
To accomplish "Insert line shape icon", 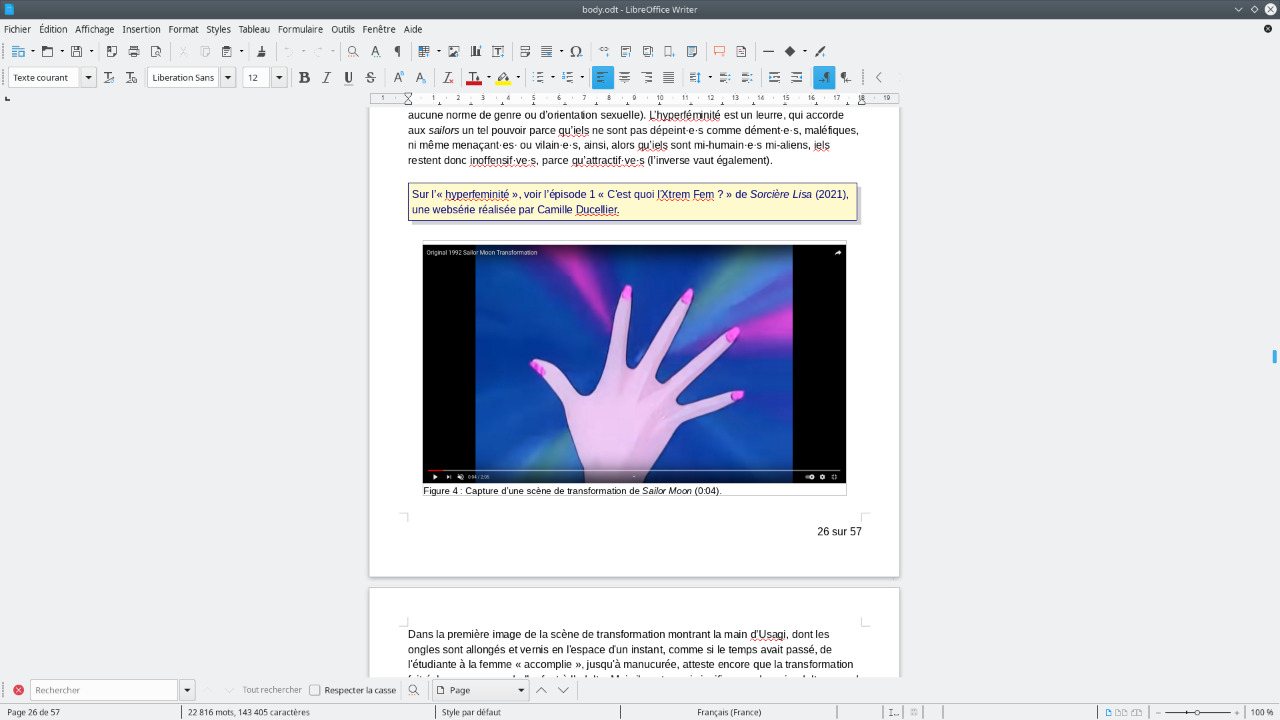I will point(768,51).
